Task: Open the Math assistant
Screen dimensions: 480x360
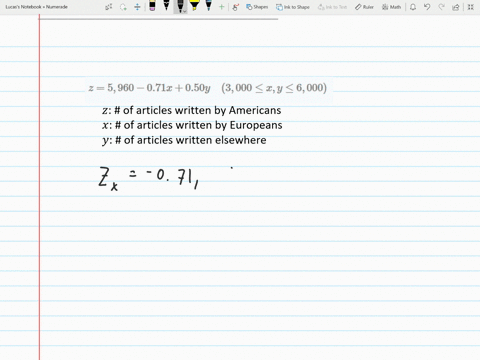Action: (391, 7)
